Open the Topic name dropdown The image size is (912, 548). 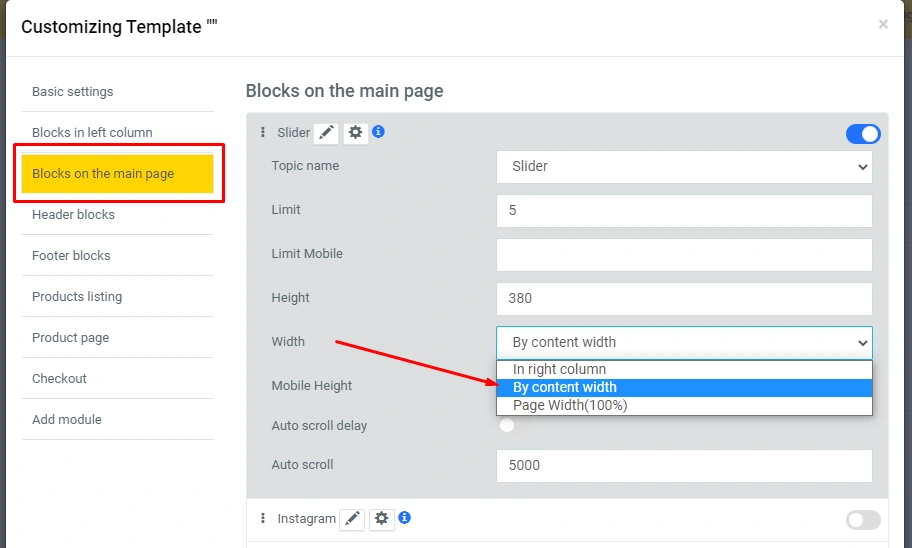point(684,167)
